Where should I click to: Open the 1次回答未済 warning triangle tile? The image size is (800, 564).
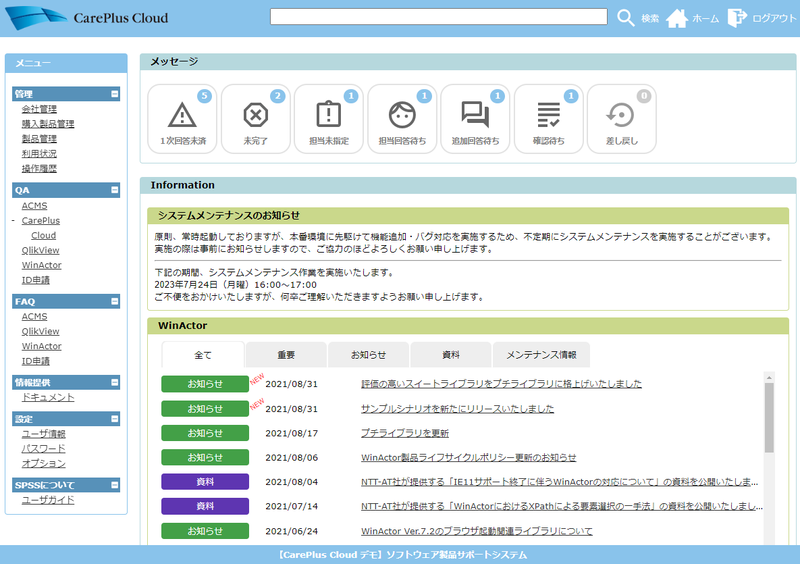pyautogui.click(x=182, y=118)
